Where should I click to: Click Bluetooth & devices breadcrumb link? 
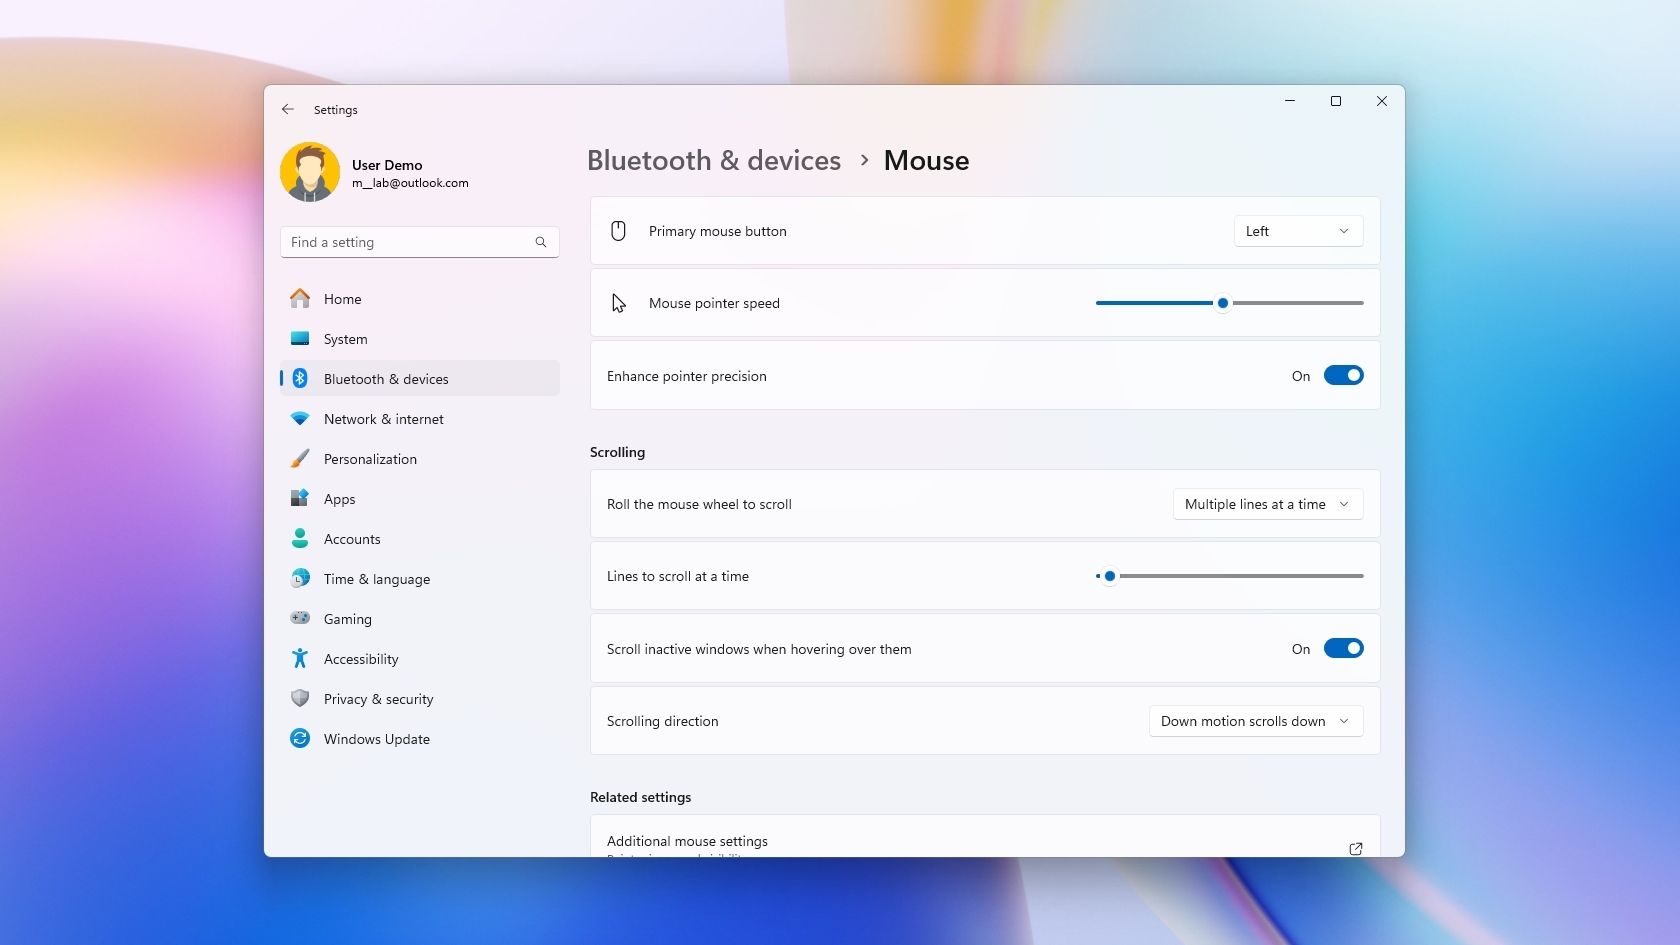[x=714, y=161]
